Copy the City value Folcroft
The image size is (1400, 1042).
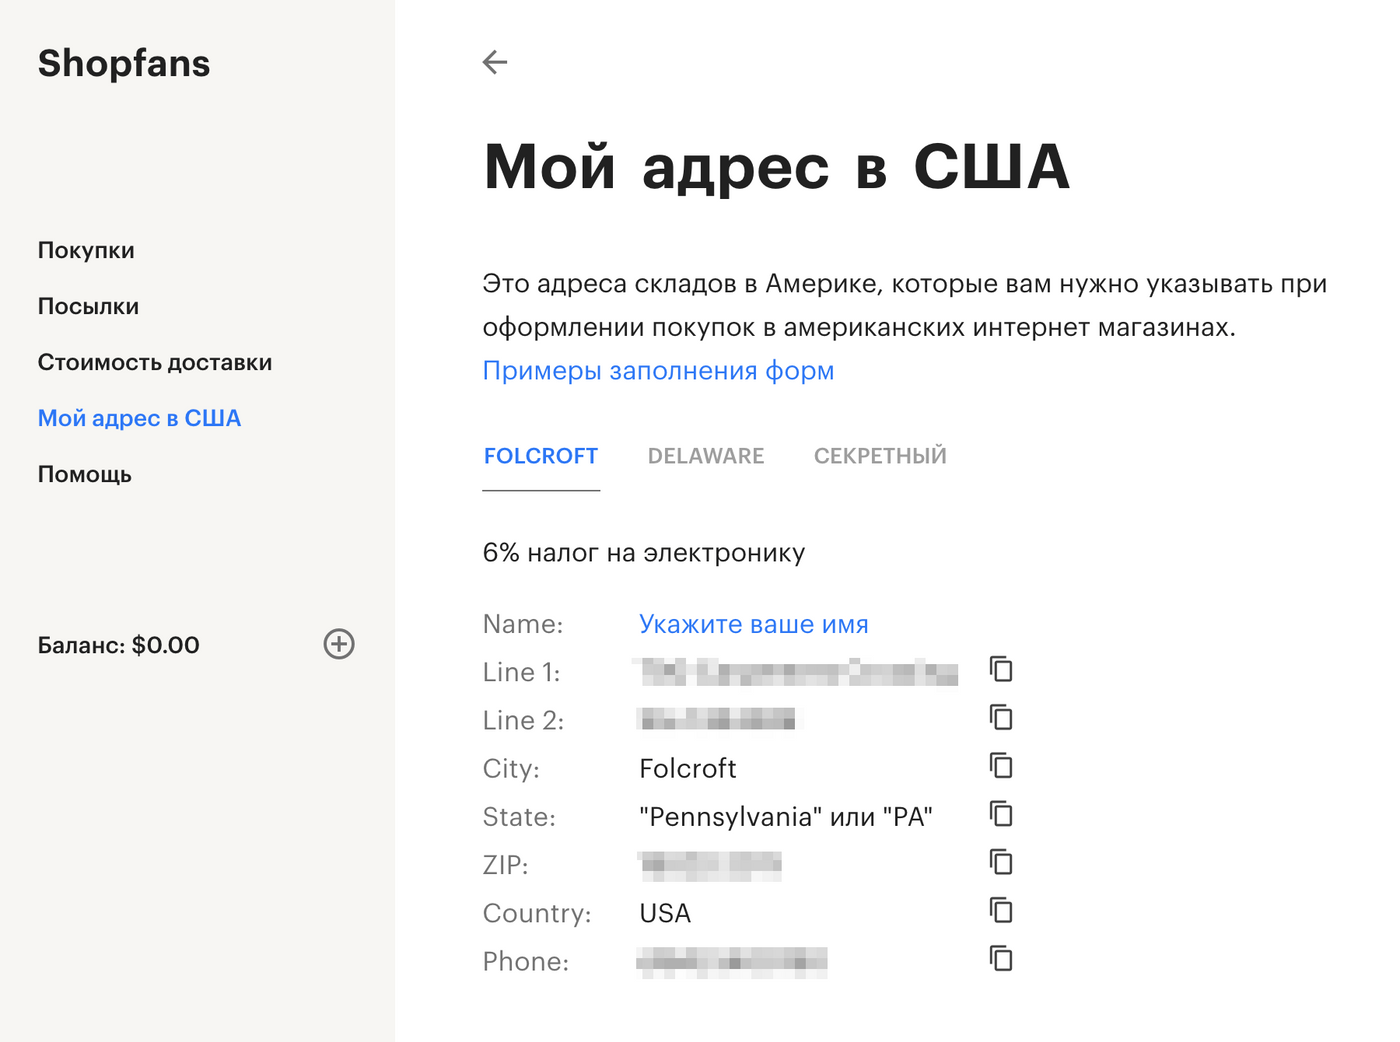point(1001,765)
